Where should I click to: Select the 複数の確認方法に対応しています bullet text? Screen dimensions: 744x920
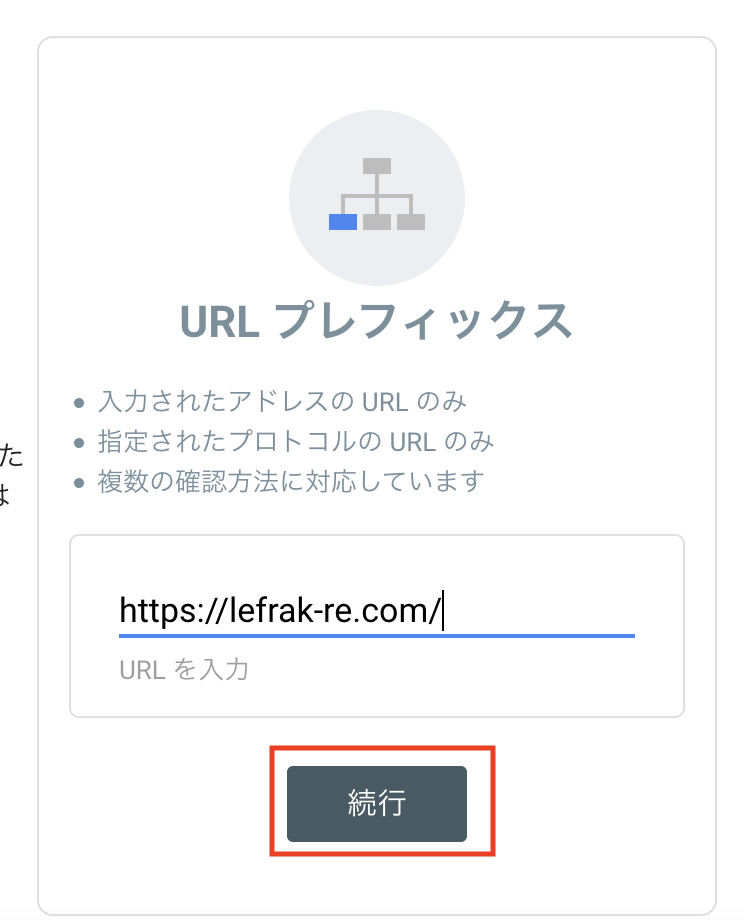click(x=291, y=482)
